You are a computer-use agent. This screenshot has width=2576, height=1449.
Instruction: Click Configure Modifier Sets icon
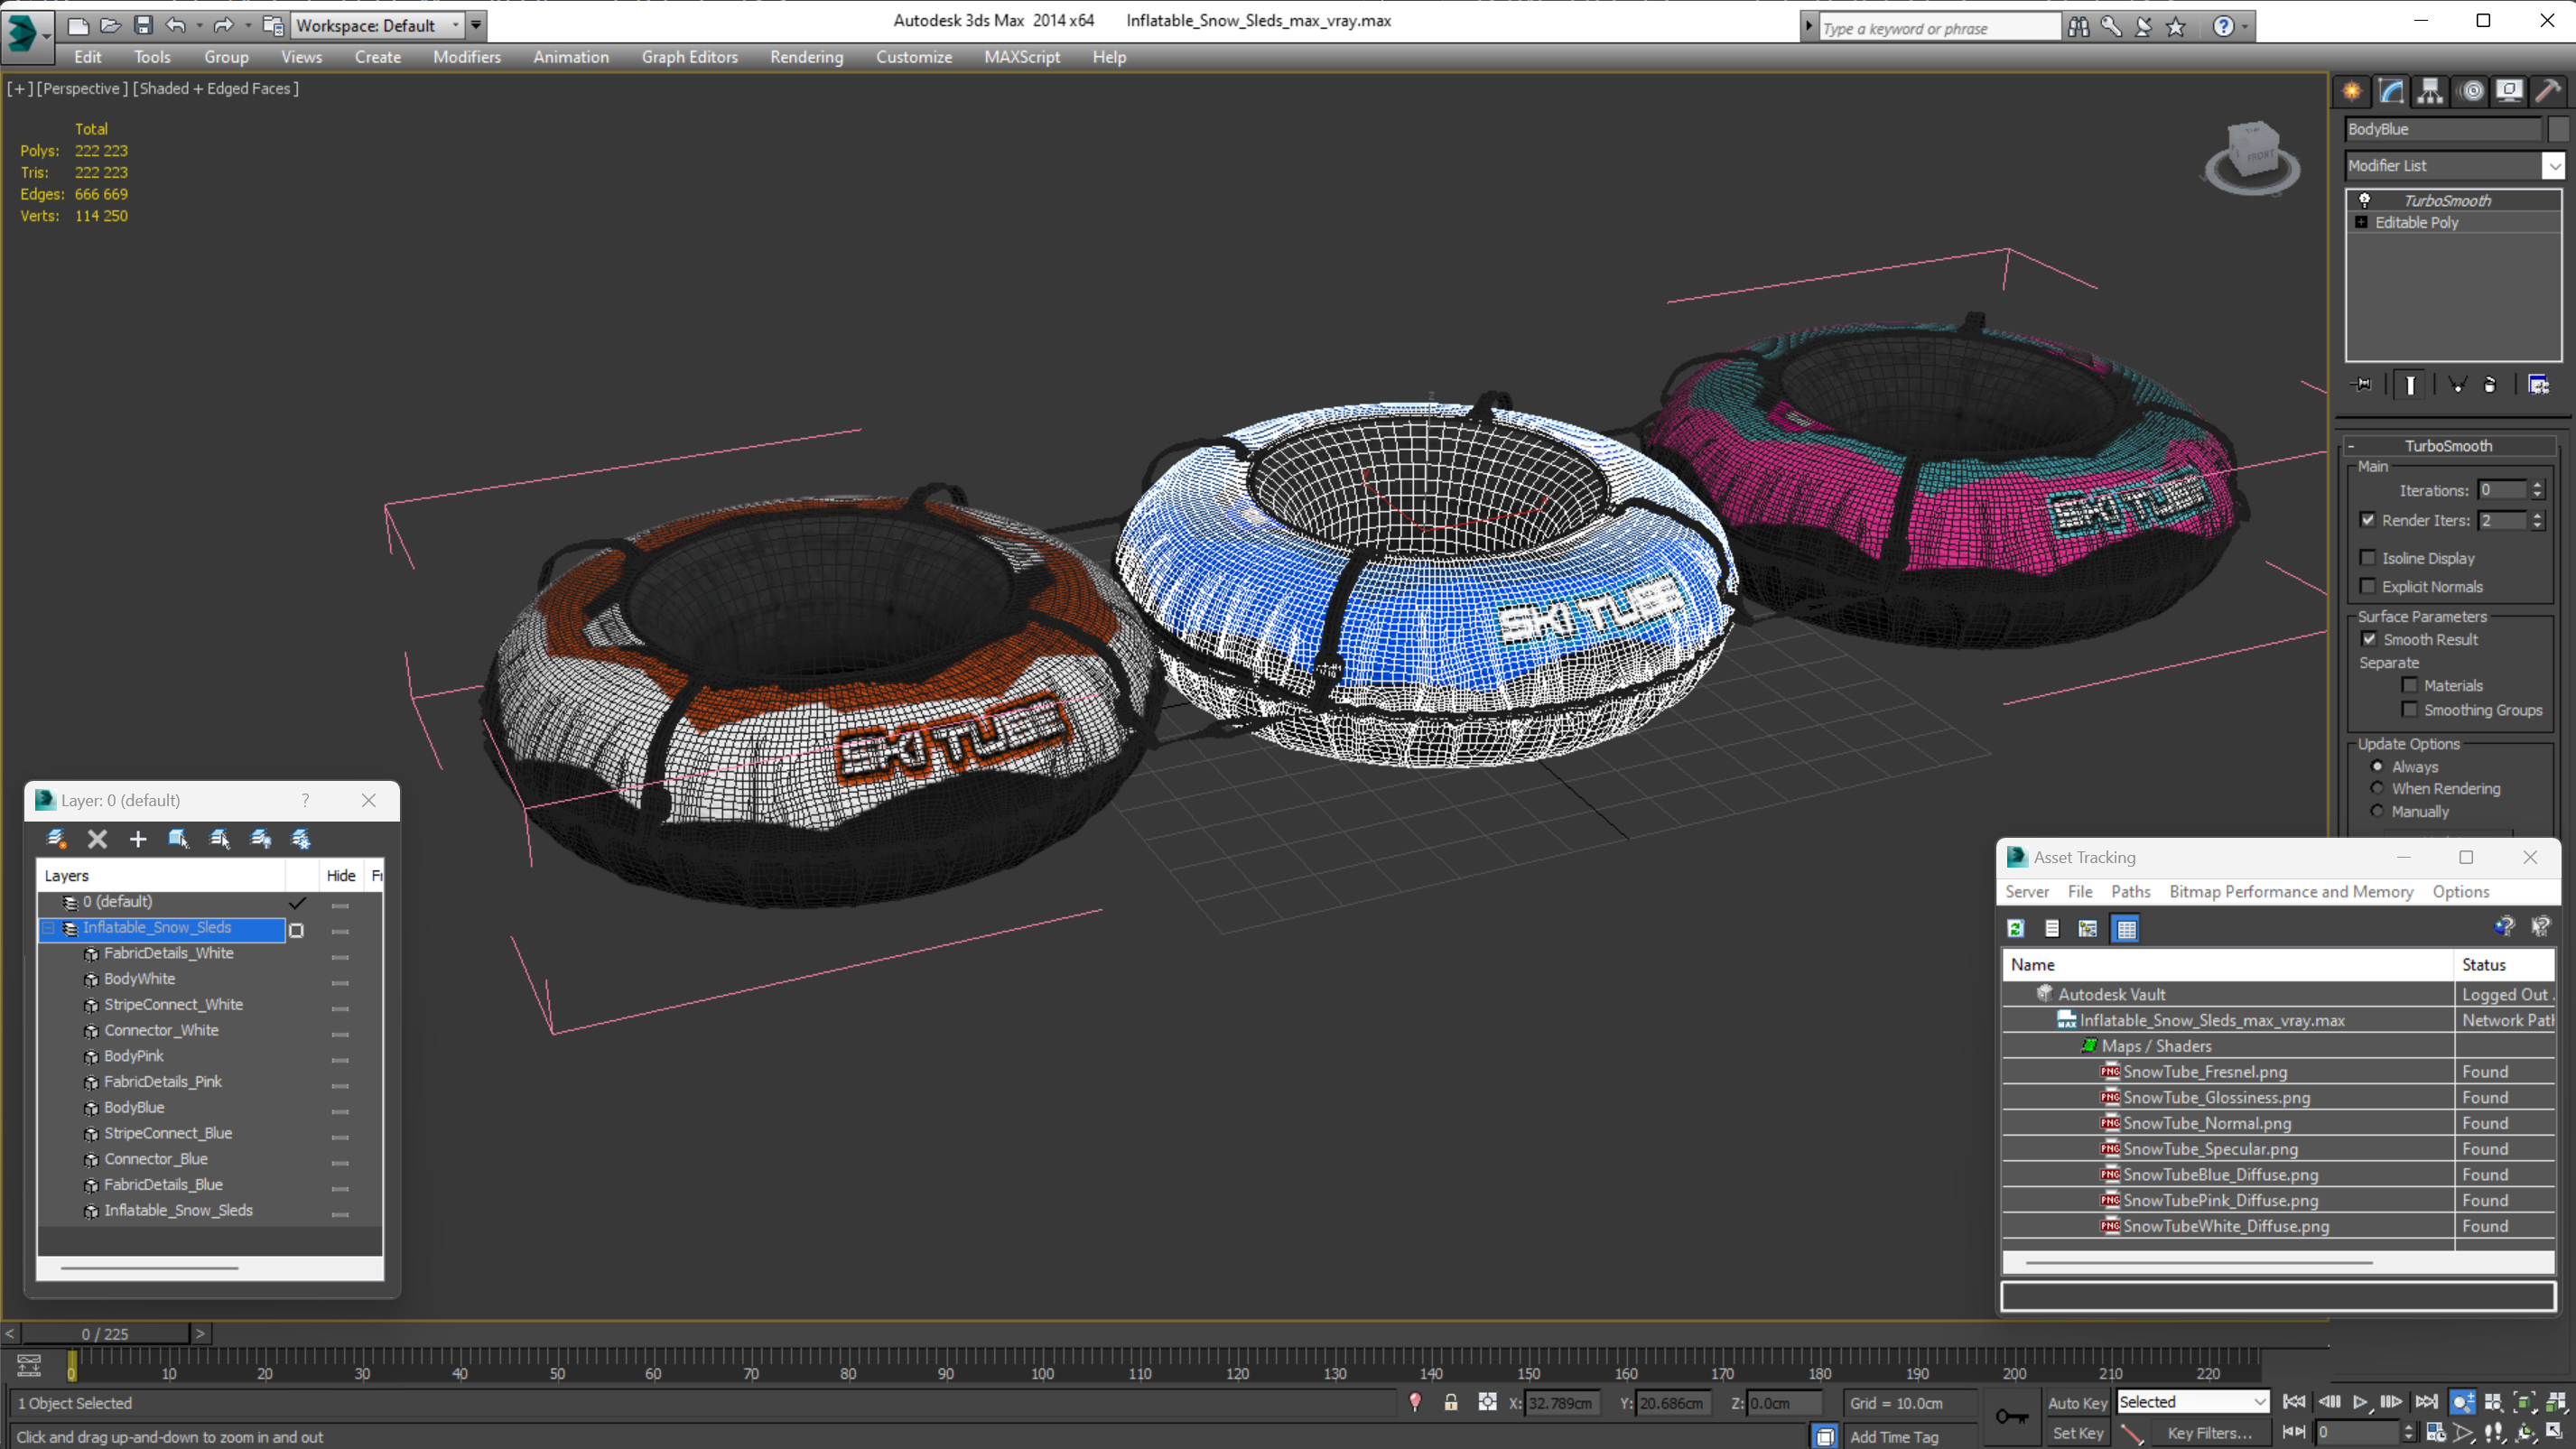[2538, 384]
